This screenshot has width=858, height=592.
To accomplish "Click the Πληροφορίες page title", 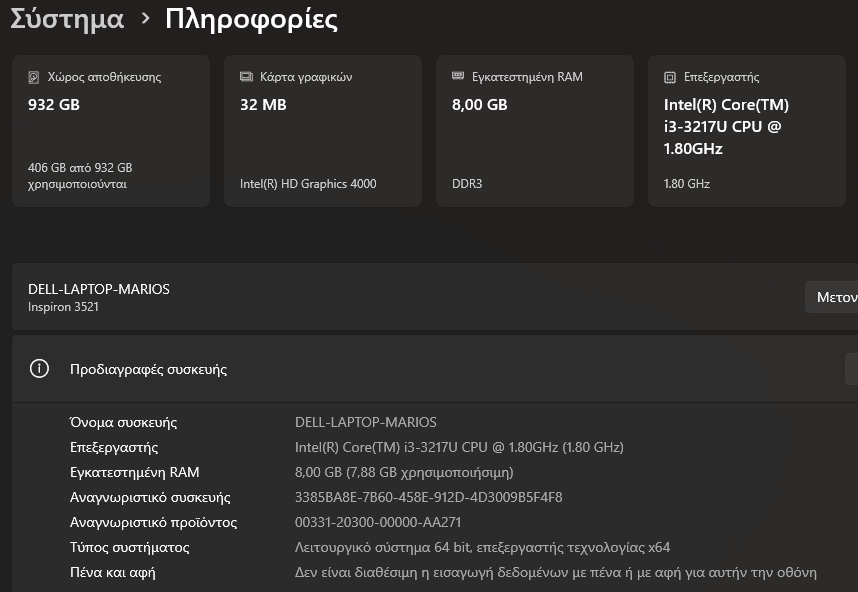I will coord(251,19).
